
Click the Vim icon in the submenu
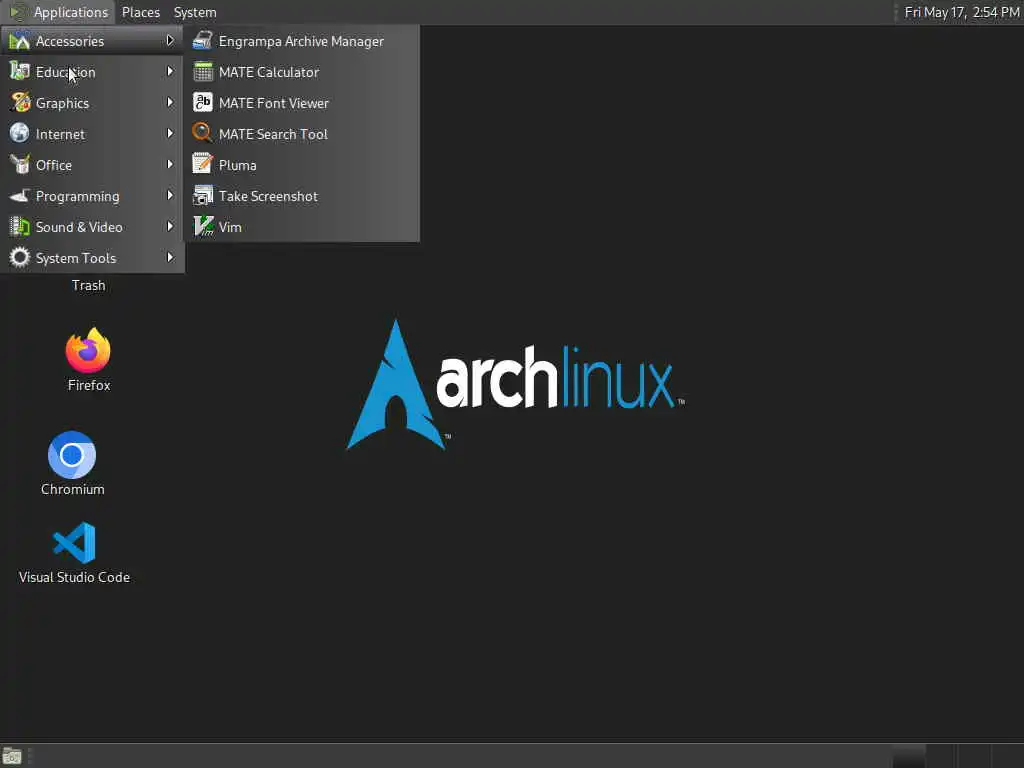click(202, 227)
